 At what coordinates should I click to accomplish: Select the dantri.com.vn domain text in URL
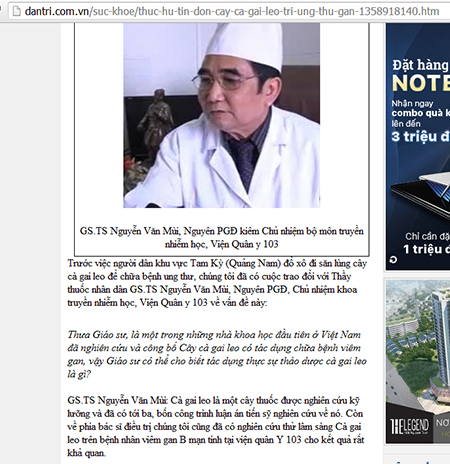(x=57, y=11)
